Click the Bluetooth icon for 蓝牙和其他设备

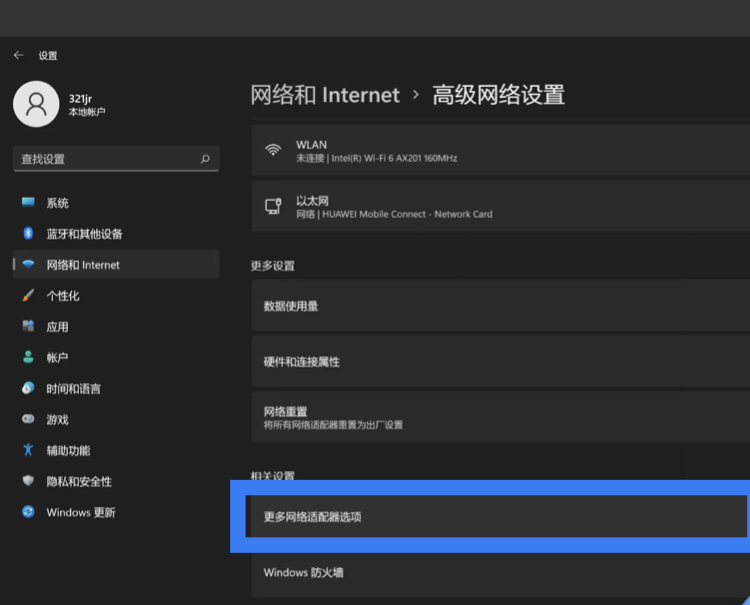click(x=28, y=233)
